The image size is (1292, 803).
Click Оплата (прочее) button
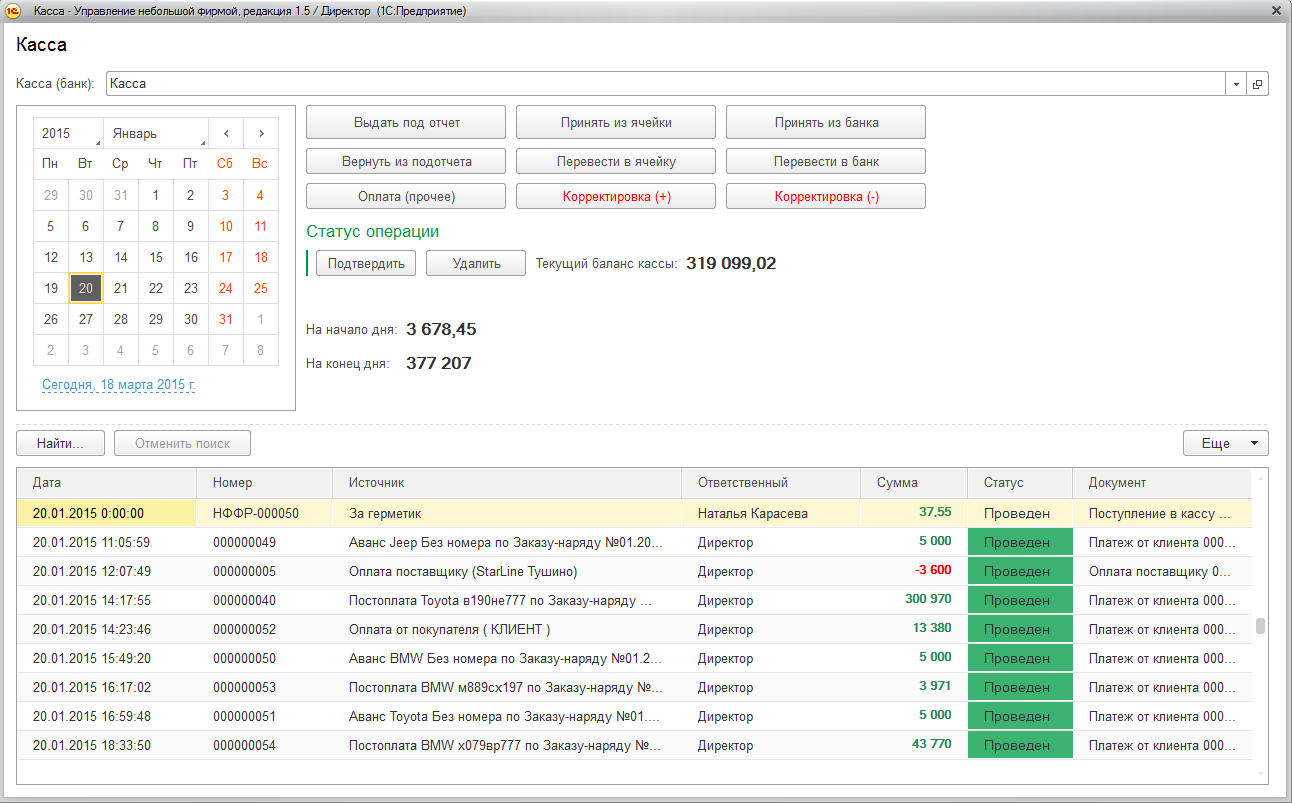[406, 196]
